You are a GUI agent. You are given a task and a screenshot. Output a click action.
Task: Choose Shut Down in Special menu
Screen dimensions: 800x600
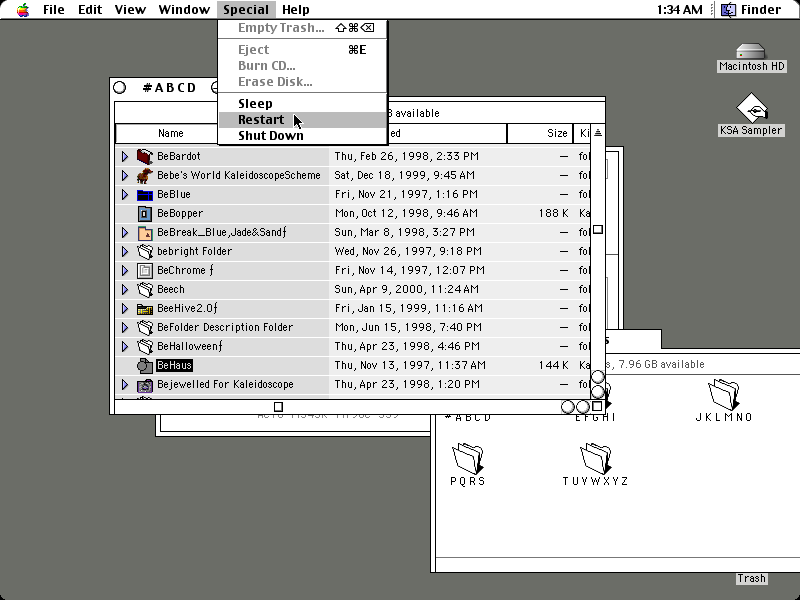(x=302, y=136)
